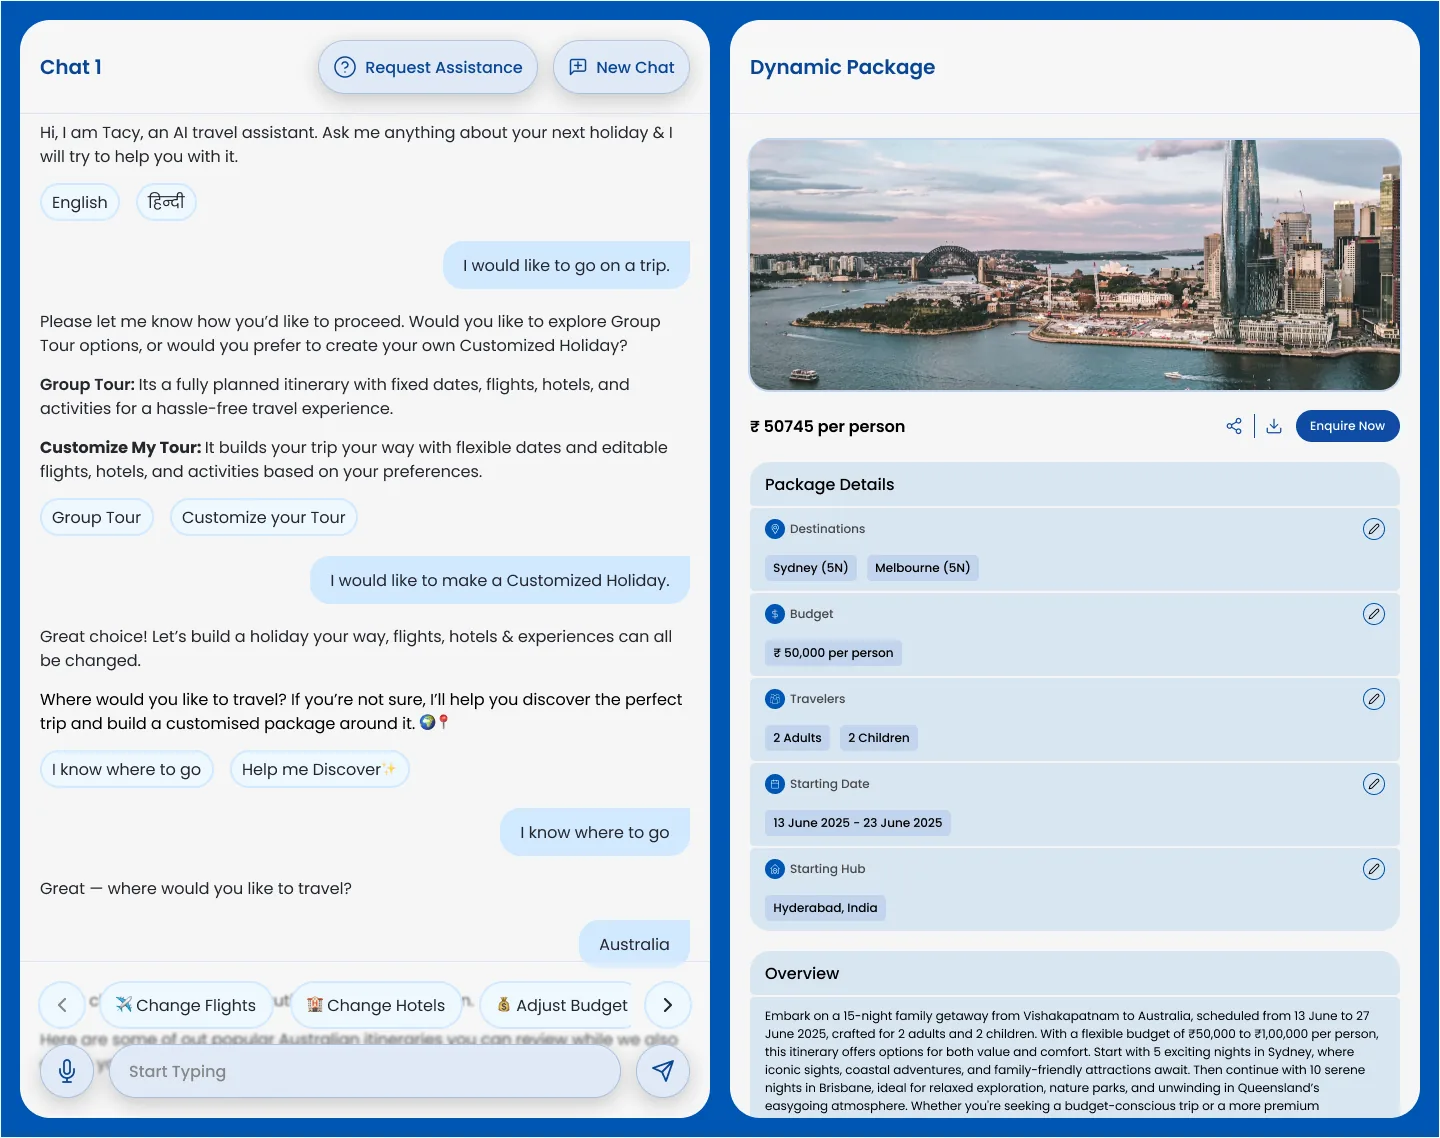
Task: Click the Hyderabad, India hub tag
Action: pyautogui.click(x=825, y=908)
